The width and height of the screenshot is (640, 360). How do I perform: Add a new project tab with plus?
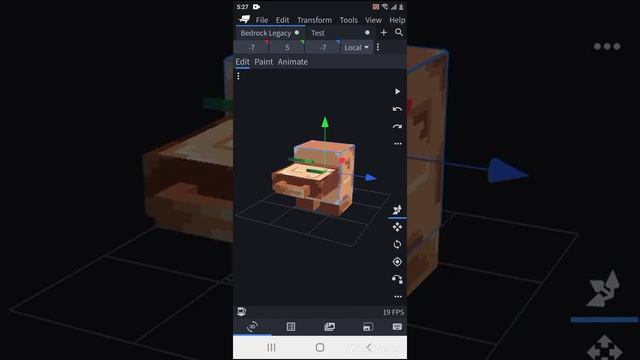384,33
